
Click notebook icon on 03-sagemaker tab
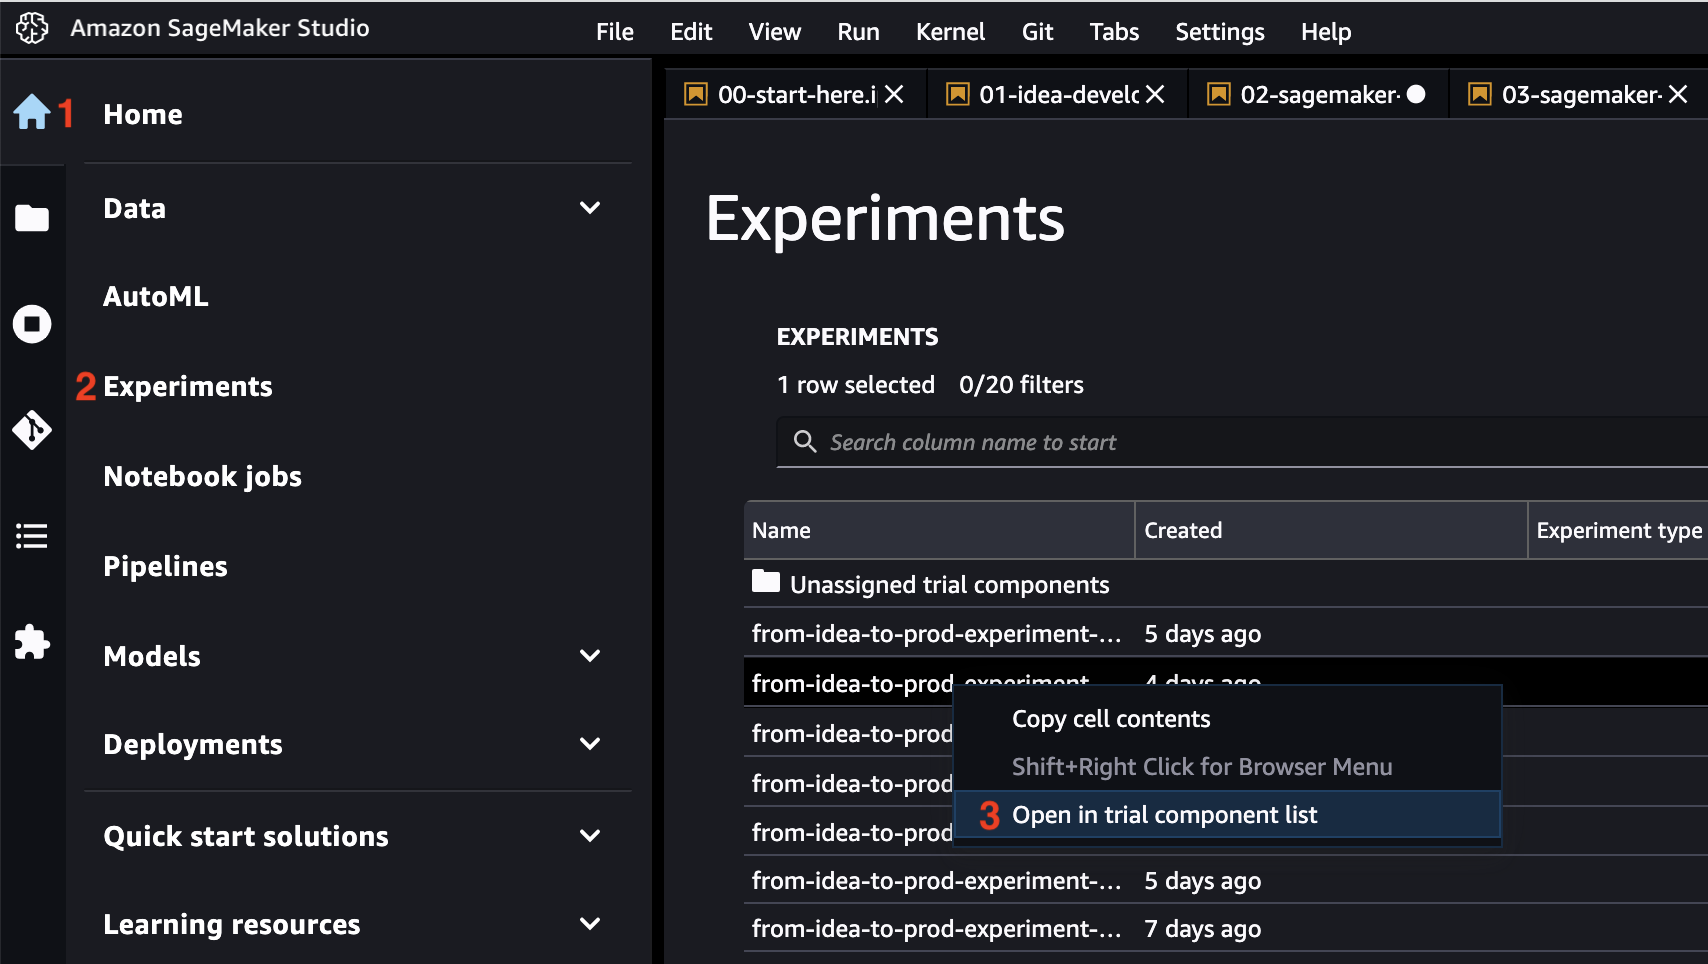point(1480,94)
